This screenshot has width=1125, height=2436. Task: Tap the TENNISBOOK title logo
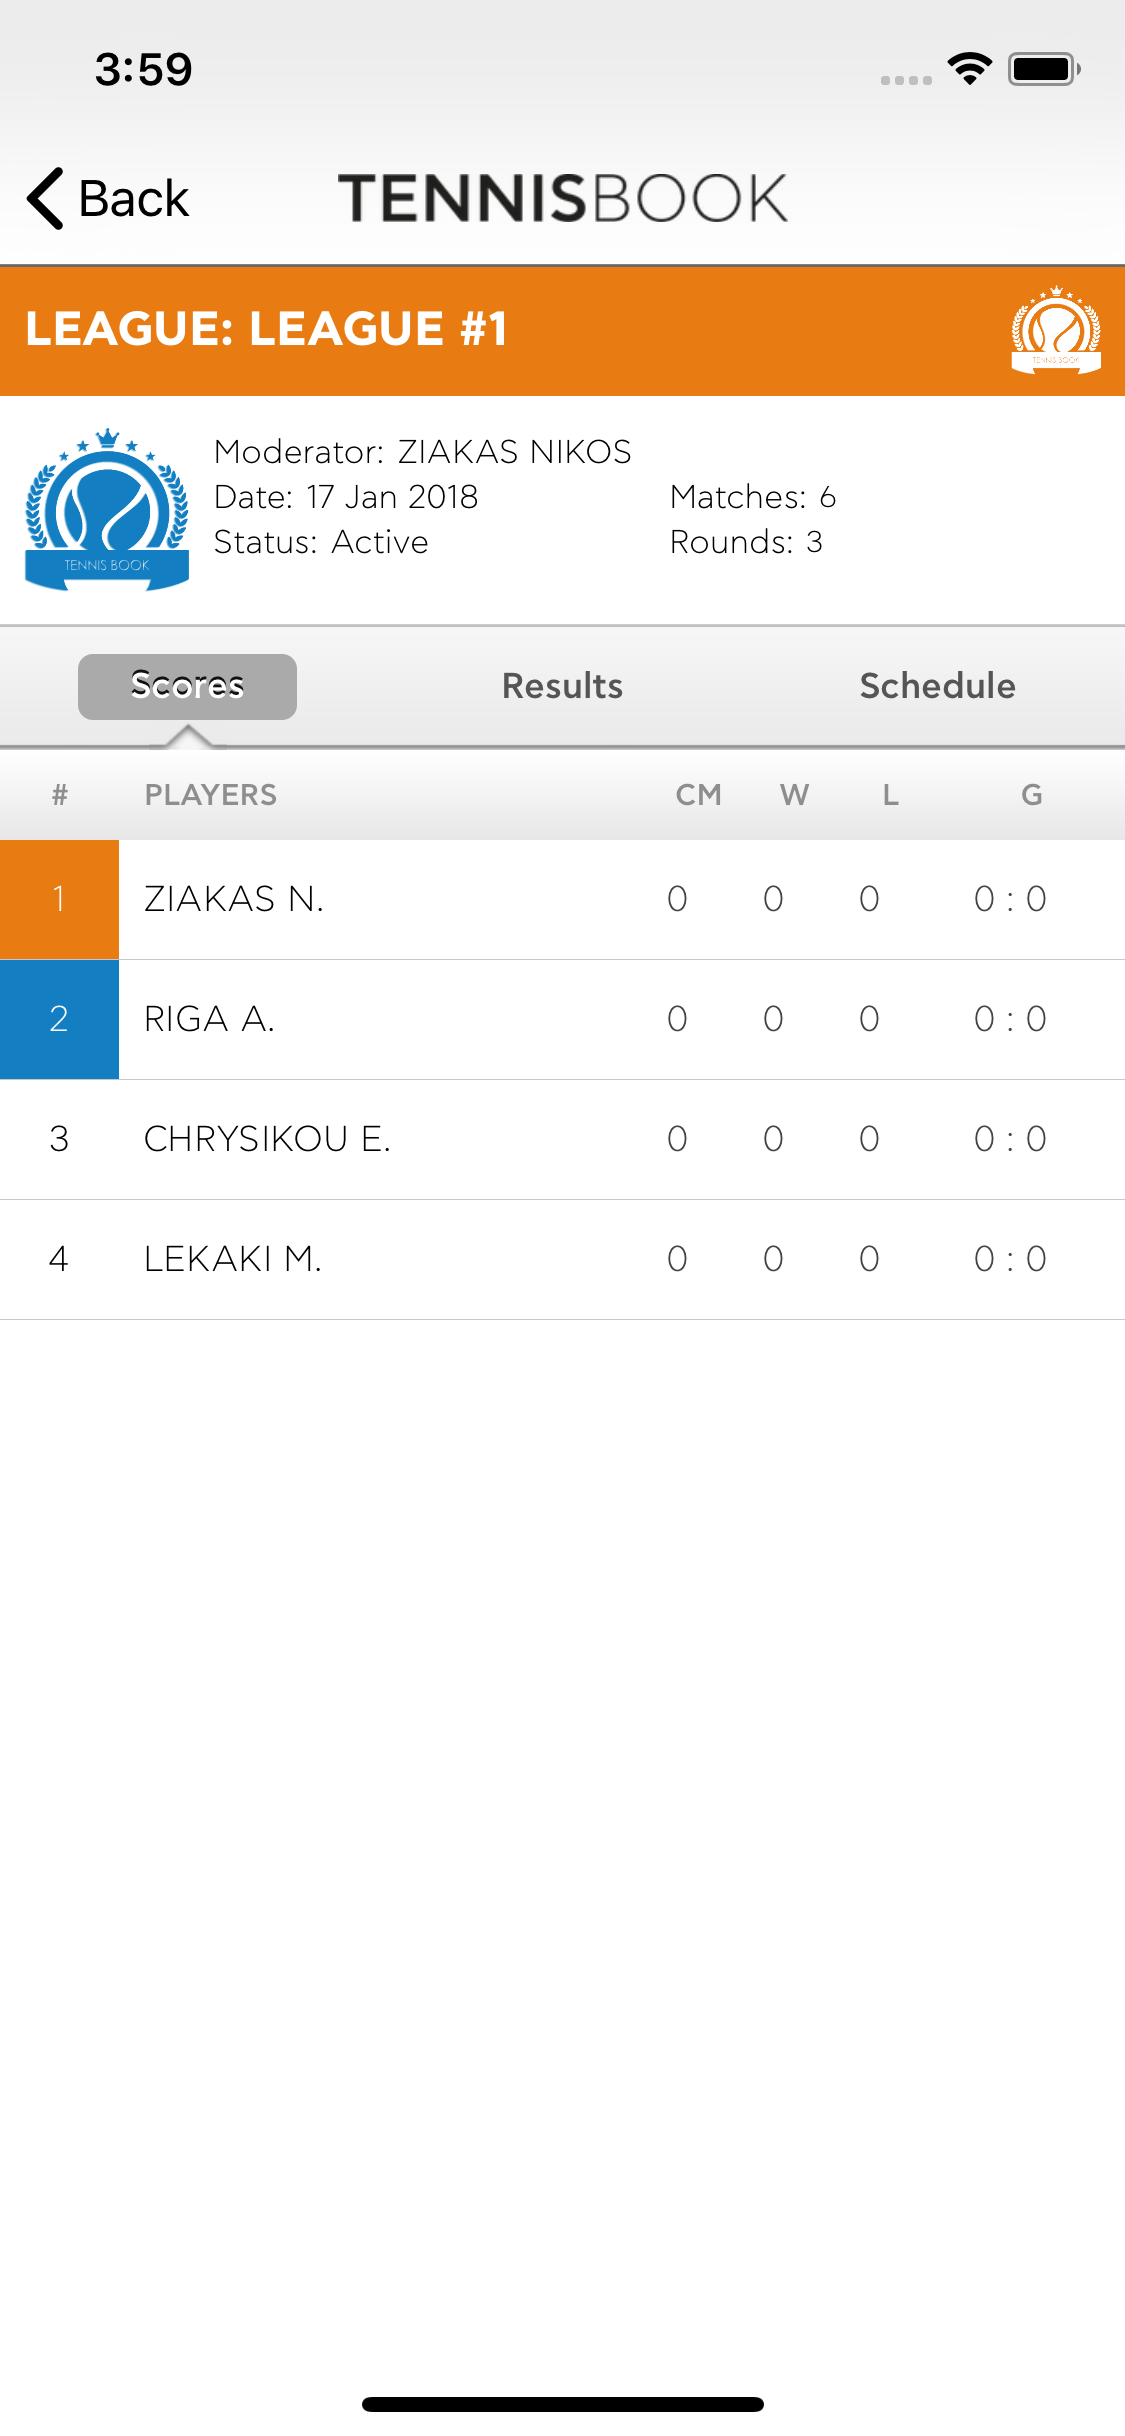[x=563, y=198]
